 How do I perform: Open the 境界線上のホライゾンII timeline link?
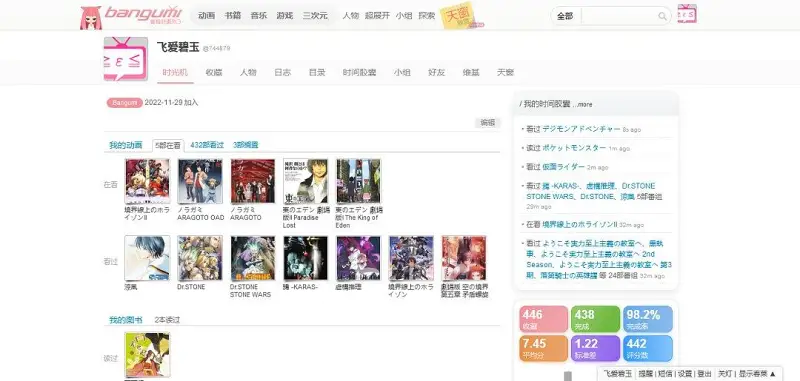[x=580, y=224]
